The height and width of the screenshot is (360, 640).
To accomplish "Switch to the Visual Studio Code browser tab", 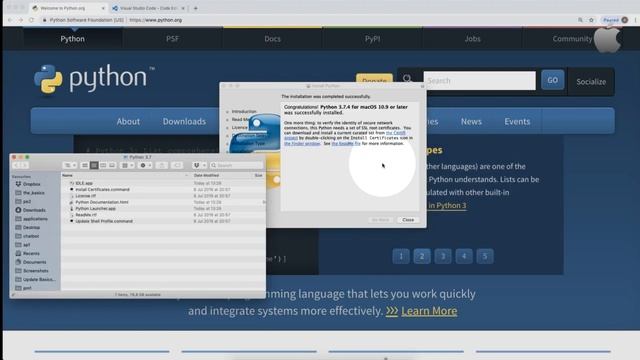I will click(x=149, y=8).
